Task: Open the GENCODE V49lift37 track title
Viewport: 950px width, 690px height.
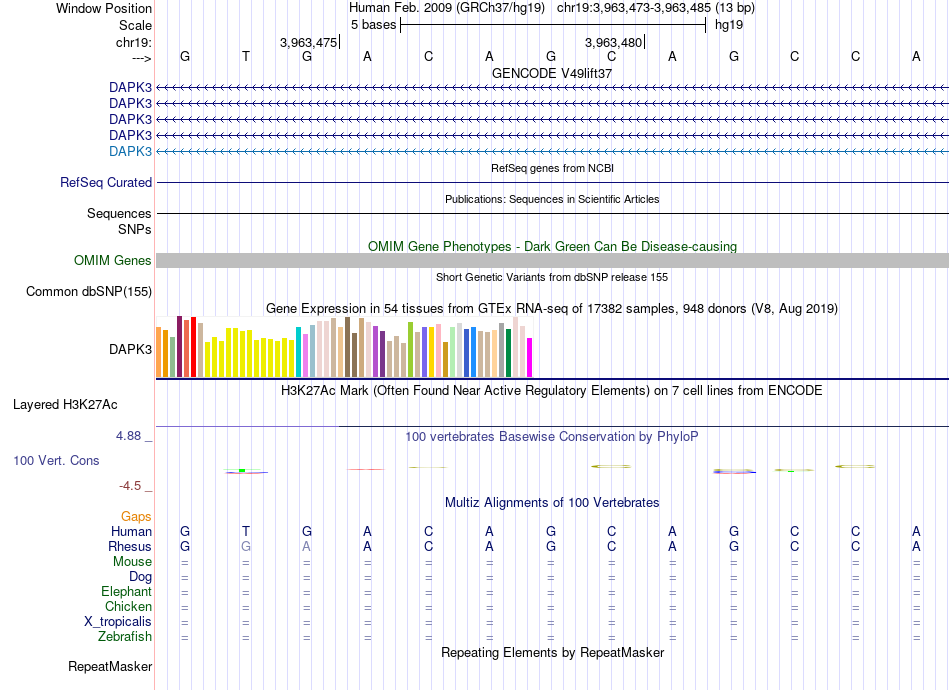Action: point(552,73)
